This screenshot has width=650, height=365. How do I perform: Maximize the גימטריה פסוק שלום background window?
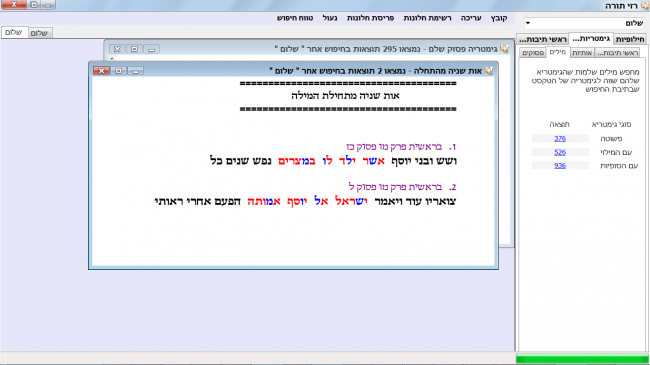click(134, 49)
